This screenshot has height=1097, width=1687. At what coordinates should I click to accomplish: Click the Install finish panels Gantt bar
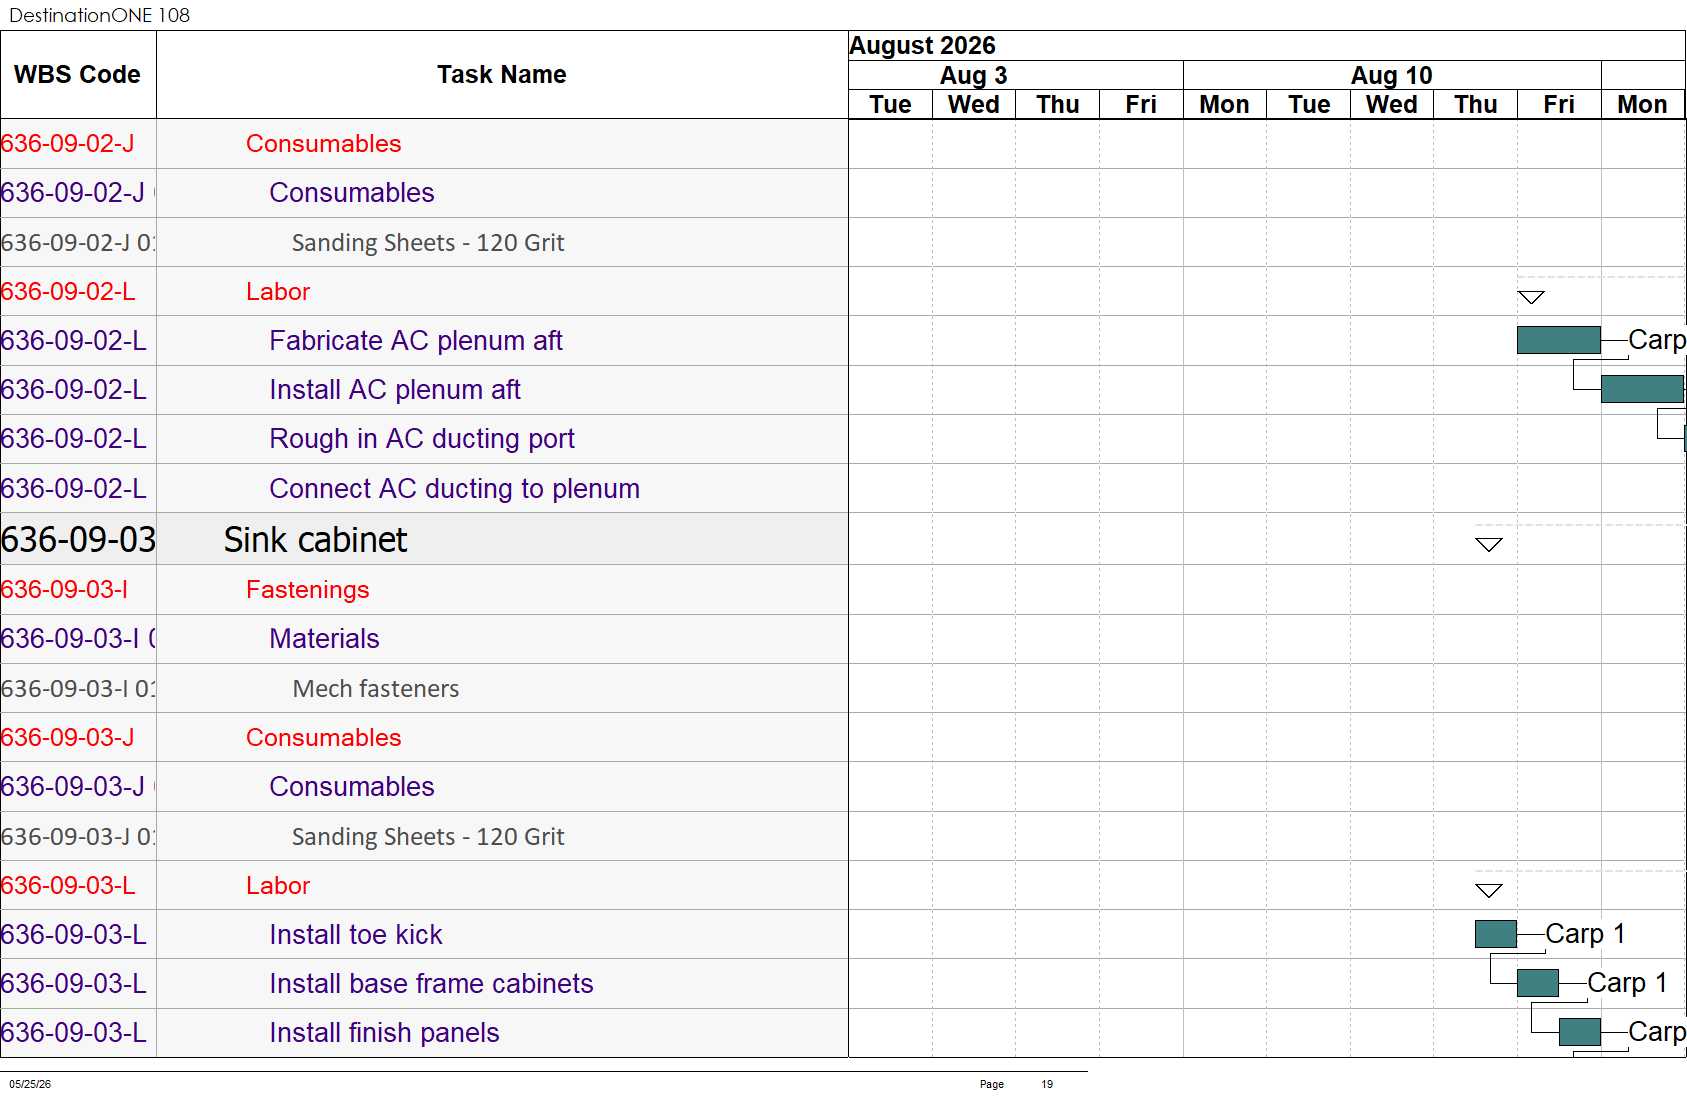pos(1580,1032)
